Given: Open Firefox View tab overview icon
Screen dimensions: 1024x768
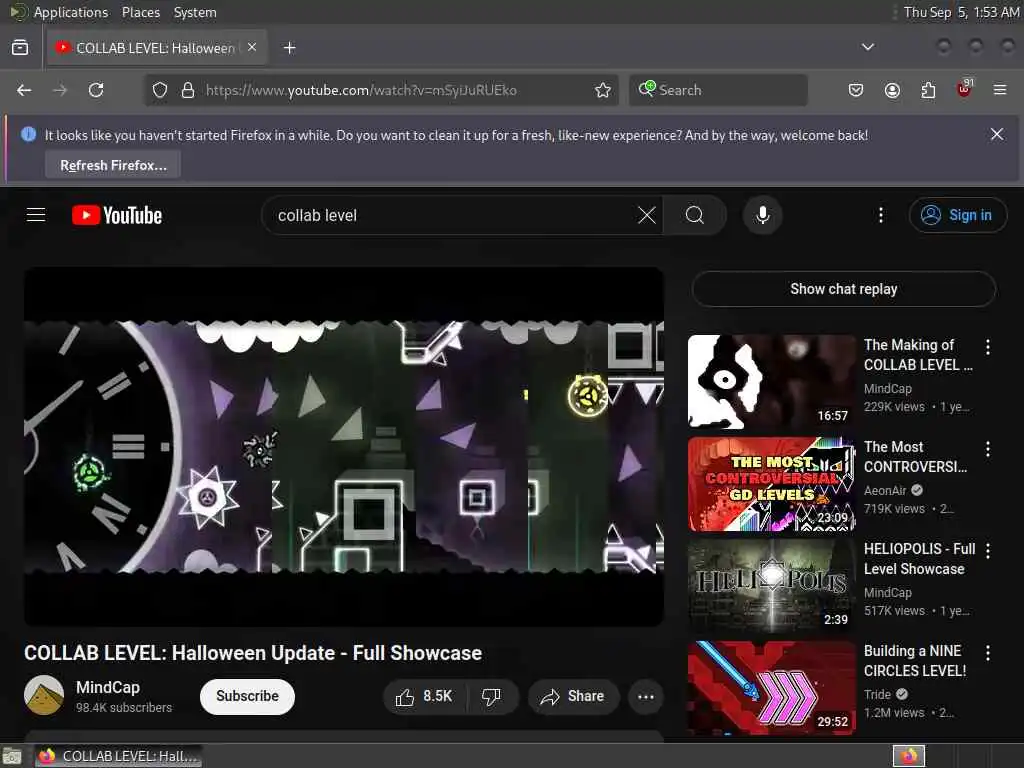Looking at the screenshot, I should (20, 48).
